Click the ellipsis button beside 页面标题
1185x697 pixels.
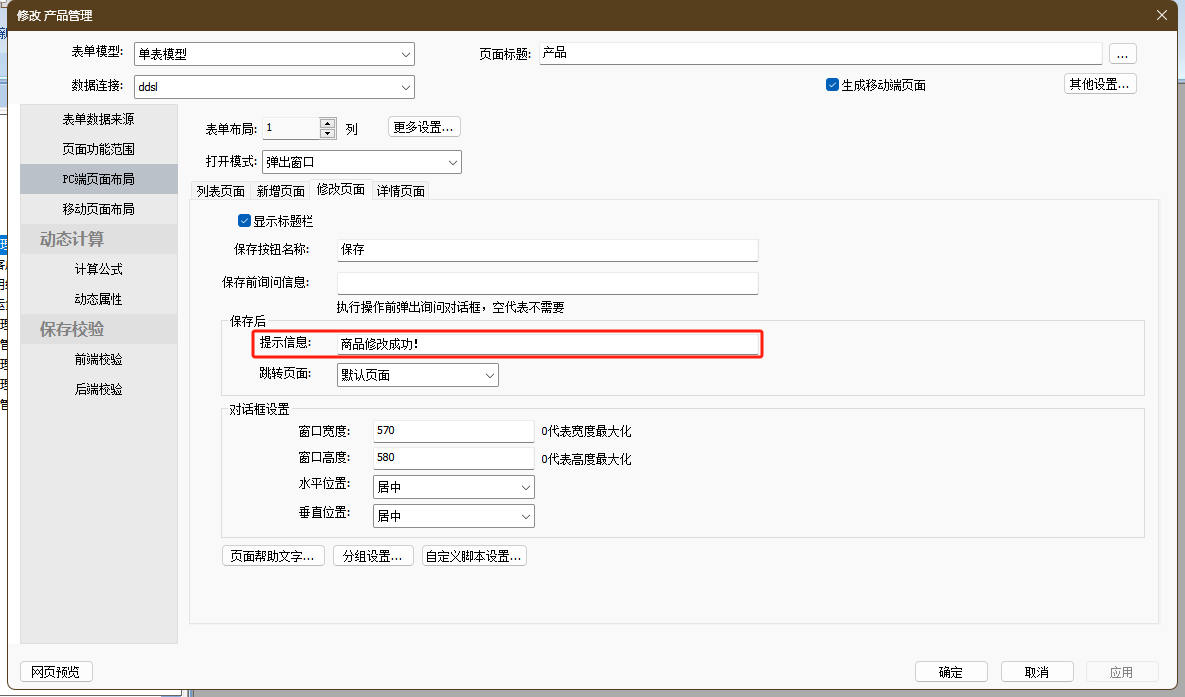(1122, 54)
